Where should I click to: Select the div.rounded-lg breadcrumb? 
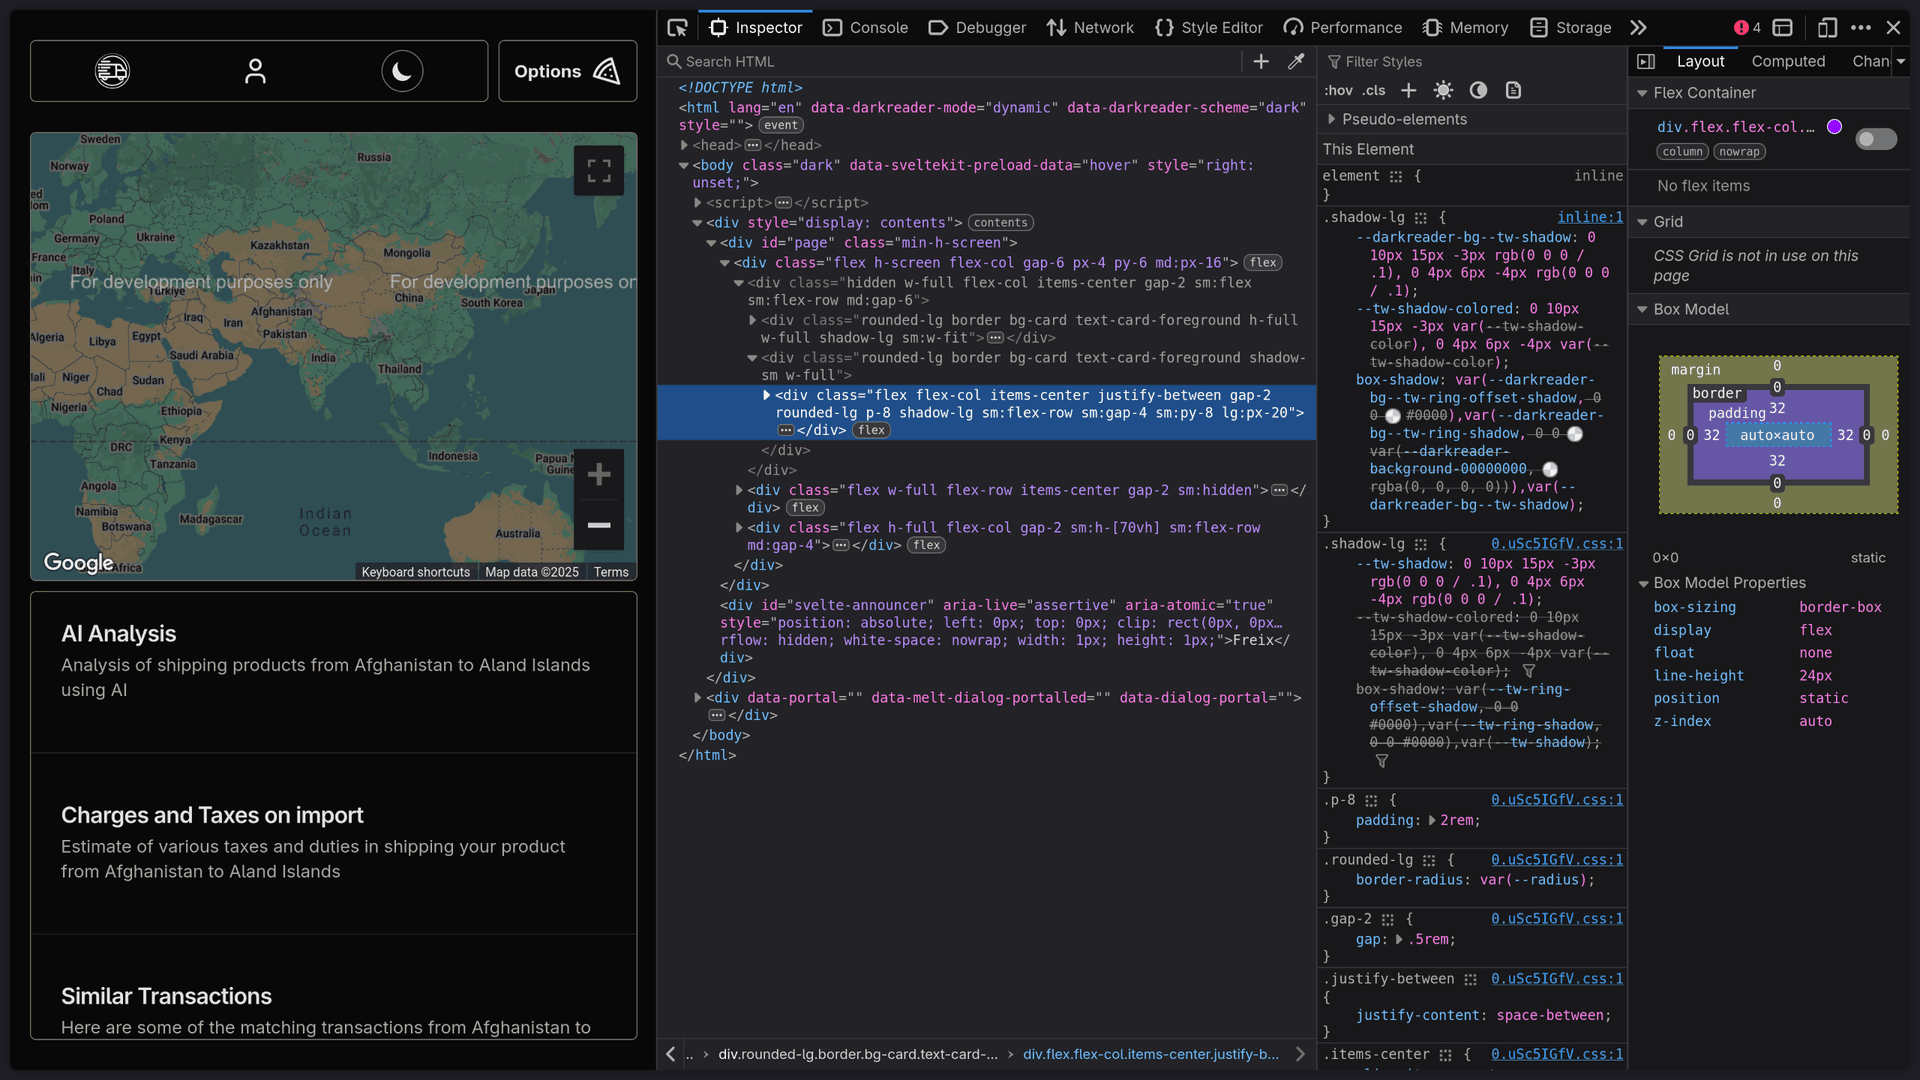coord(857,1054)
